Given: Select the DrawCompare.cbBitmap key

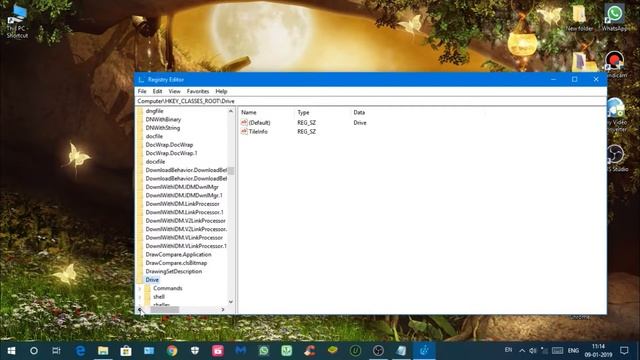Looking at the screenshot, I should pos(176,263).
